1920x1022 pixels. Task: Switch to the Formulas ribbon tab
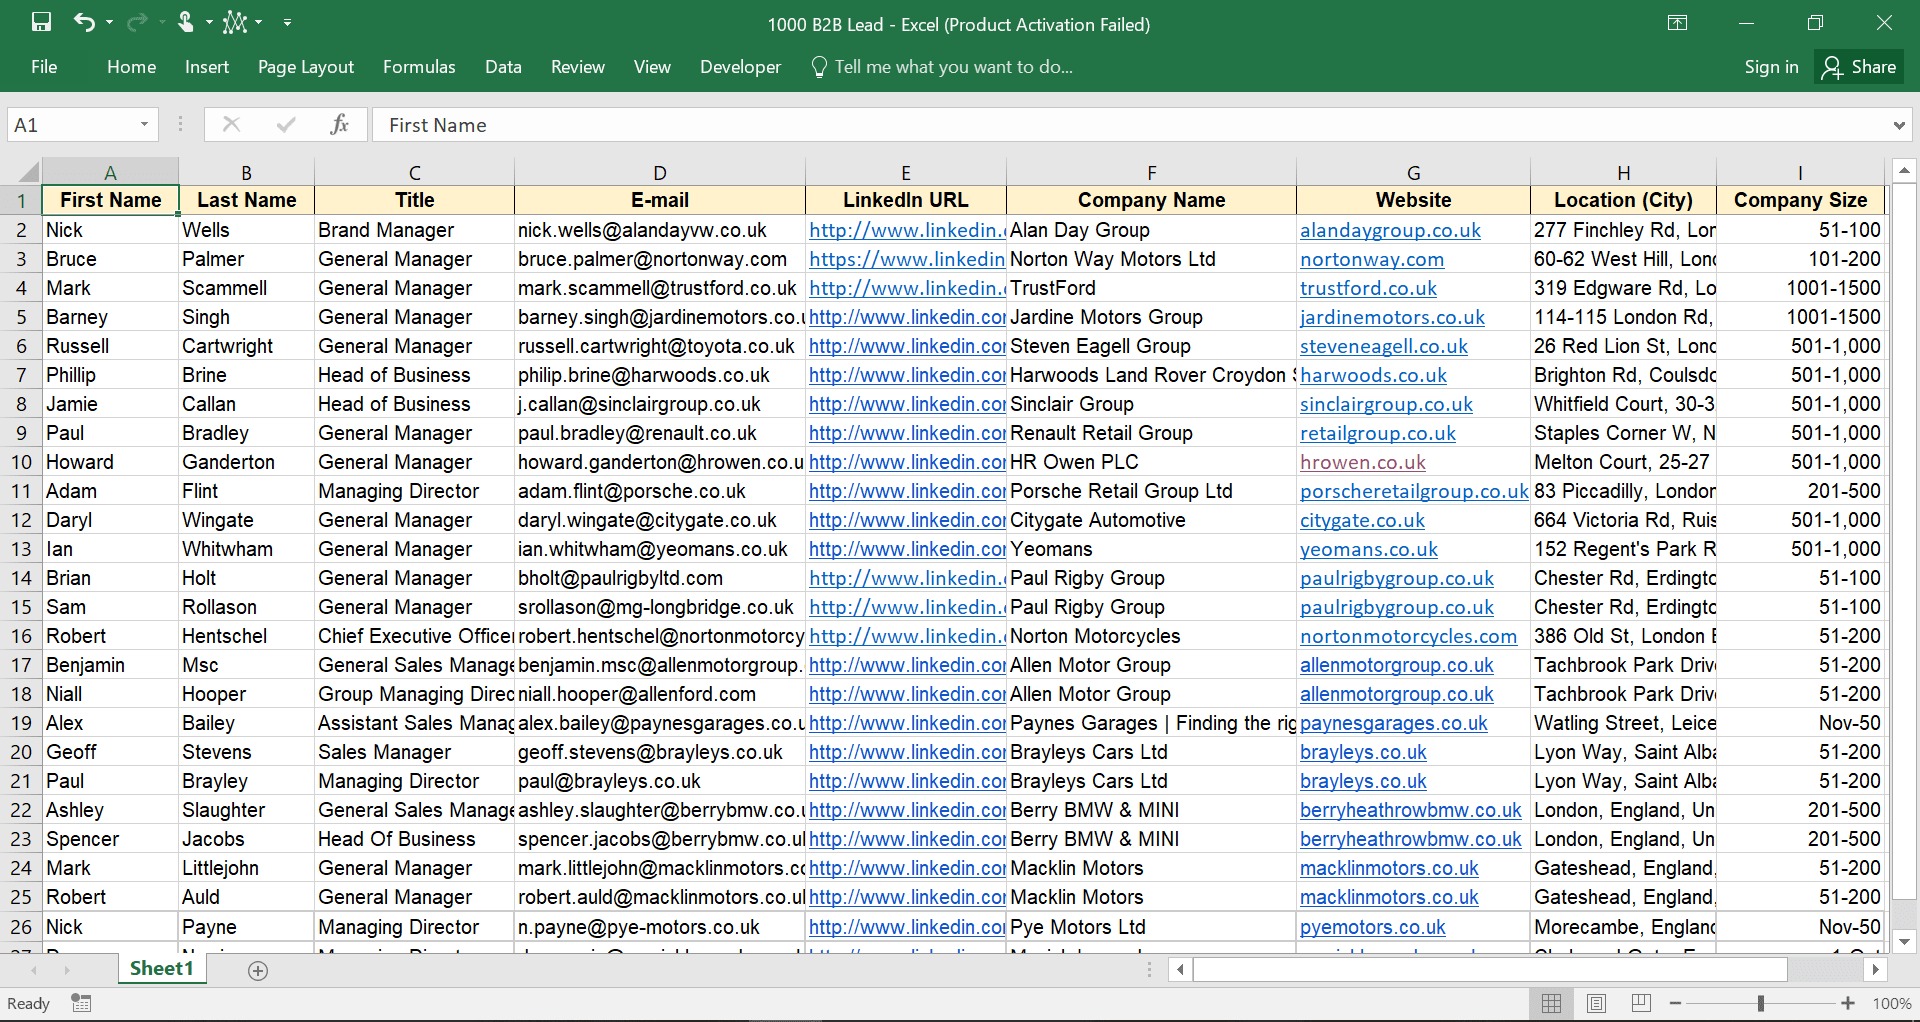419,67
